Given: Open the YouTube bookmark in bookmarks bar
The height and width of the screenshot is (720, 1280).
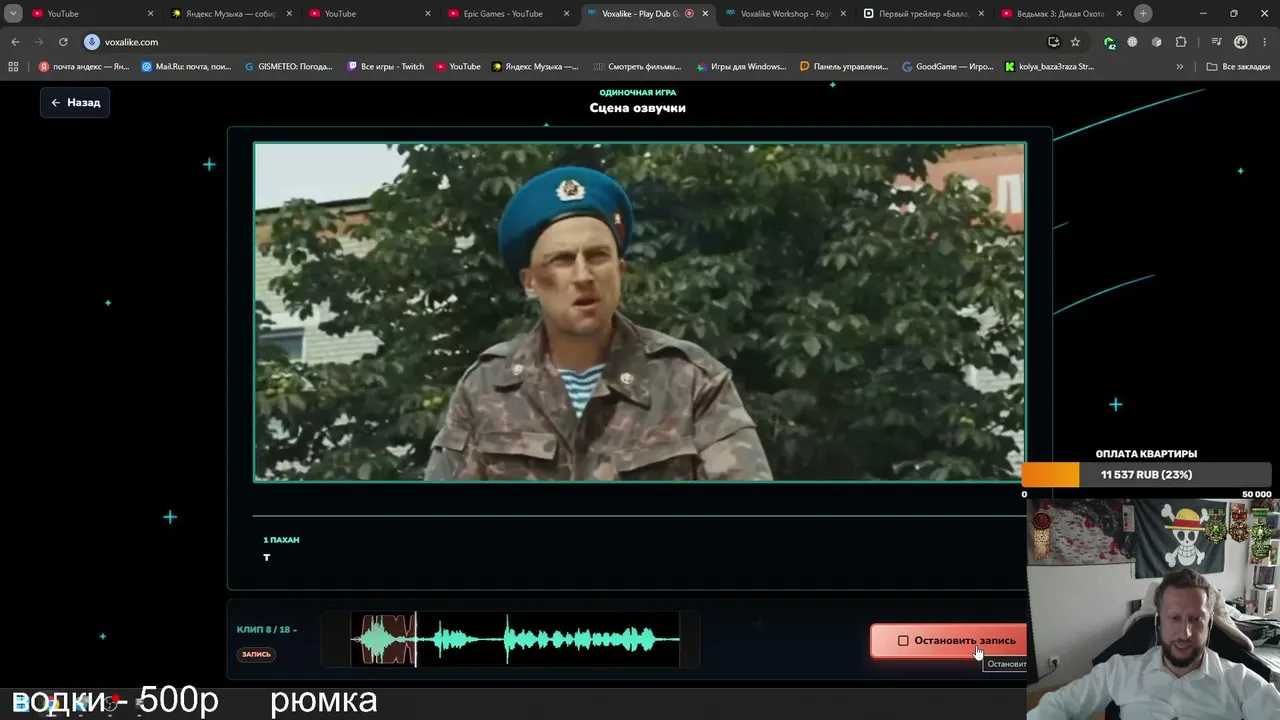Looking at the screenshot, I should 458,67.
